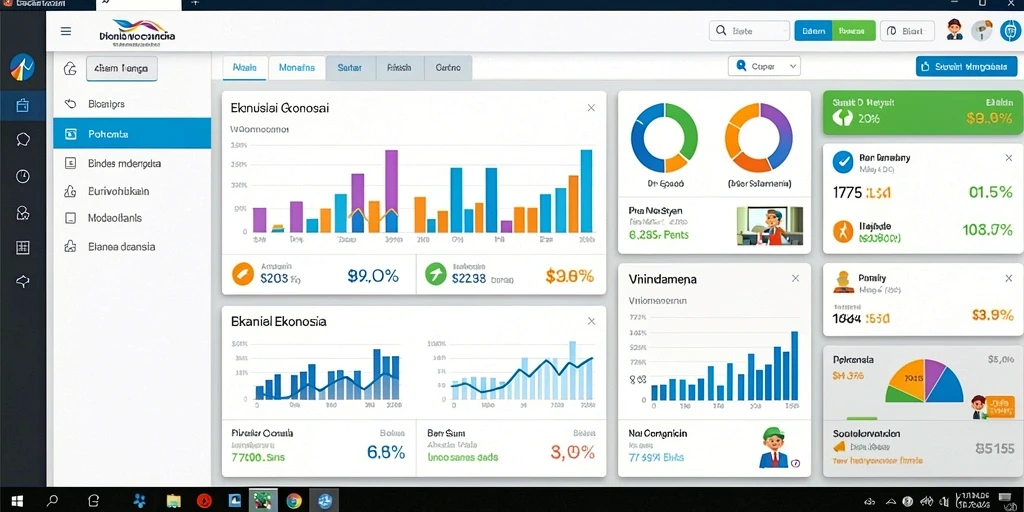Open the user avatar icon in top header

(x=954, y=30)
